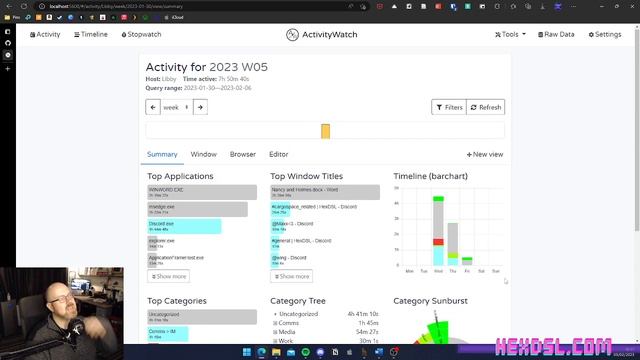Open the Windows Start menu

click(247, 352)
